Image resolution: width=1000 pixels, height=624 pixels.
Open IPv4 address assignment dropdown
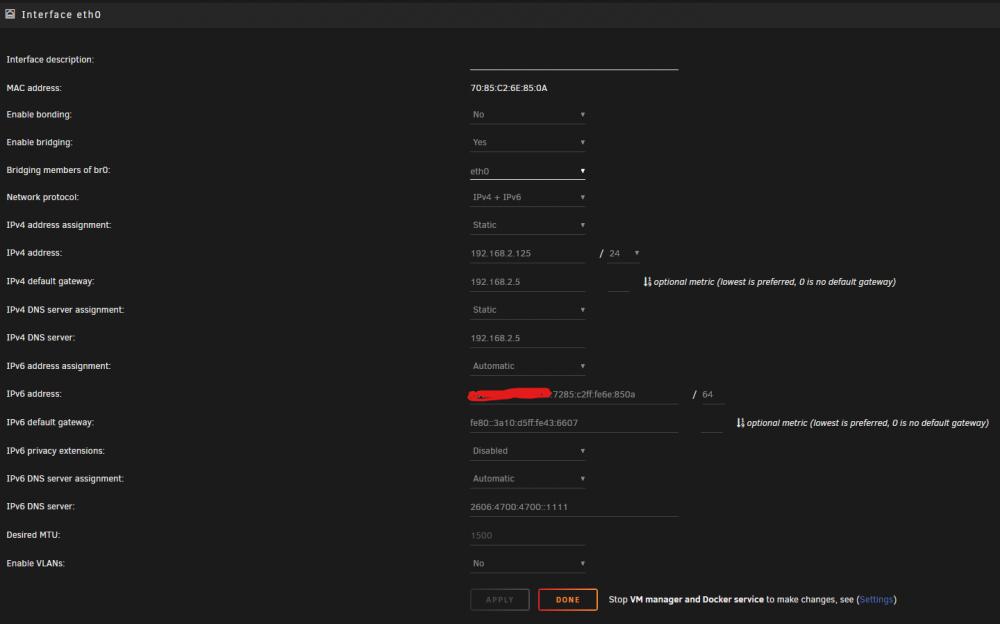(x=527, y=225)
